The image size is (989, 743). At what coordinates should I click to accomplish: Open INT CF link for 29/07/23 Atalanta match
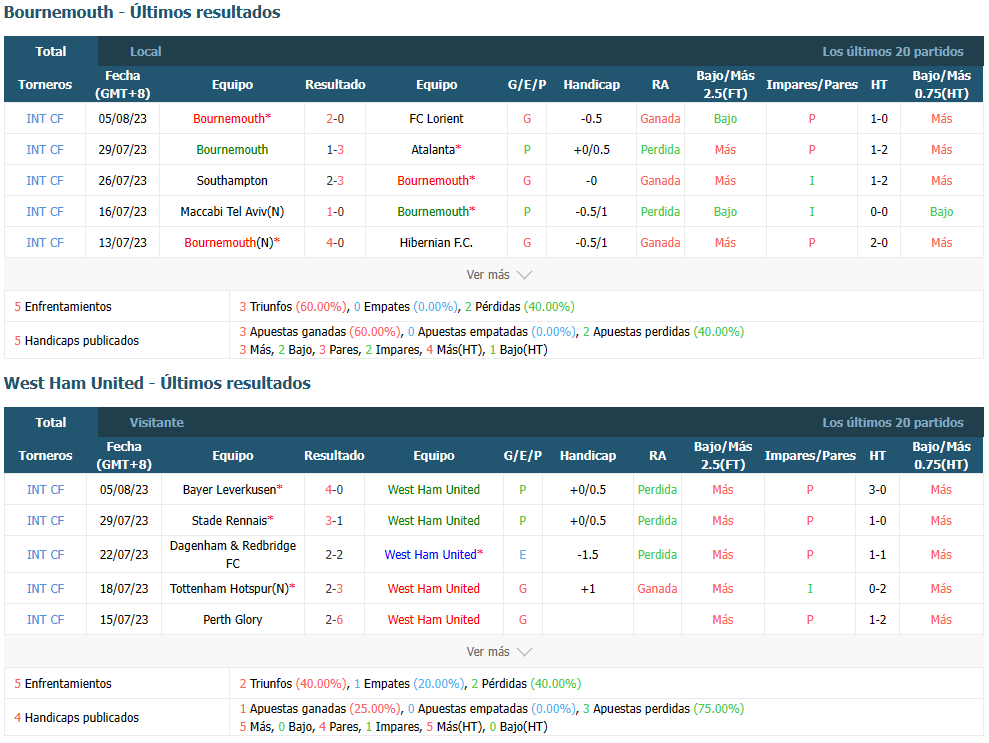[x=45, y=149]
